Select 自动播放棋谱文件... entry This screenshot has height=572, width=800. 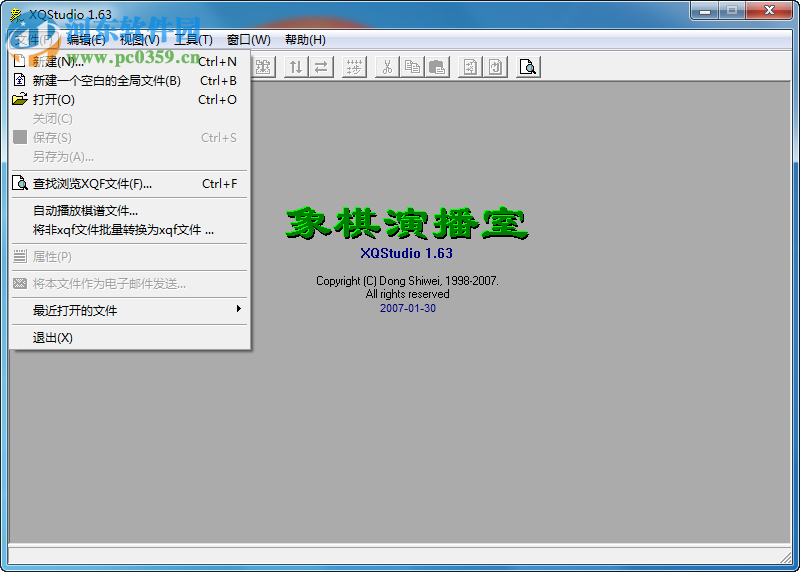tap(129, 211)
